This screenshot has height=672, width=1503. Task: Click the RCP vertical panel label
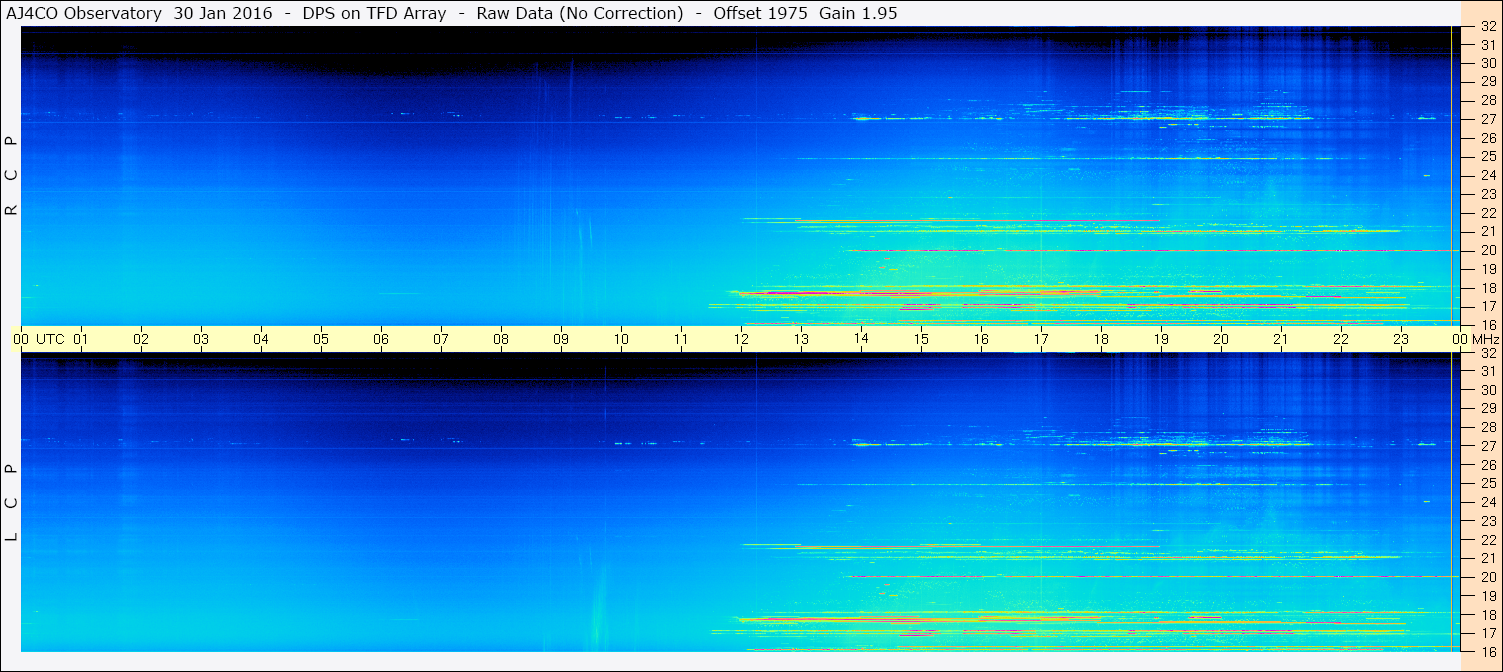(x=11, y=176)
